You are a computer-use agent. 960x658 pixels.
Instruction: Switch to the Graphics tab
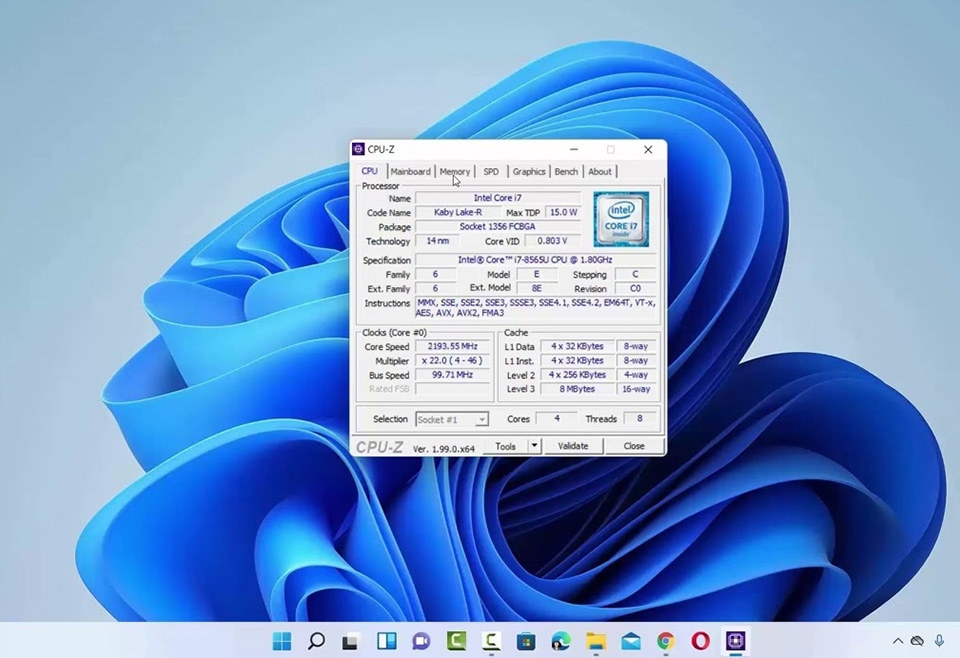[x=529, y=171]
